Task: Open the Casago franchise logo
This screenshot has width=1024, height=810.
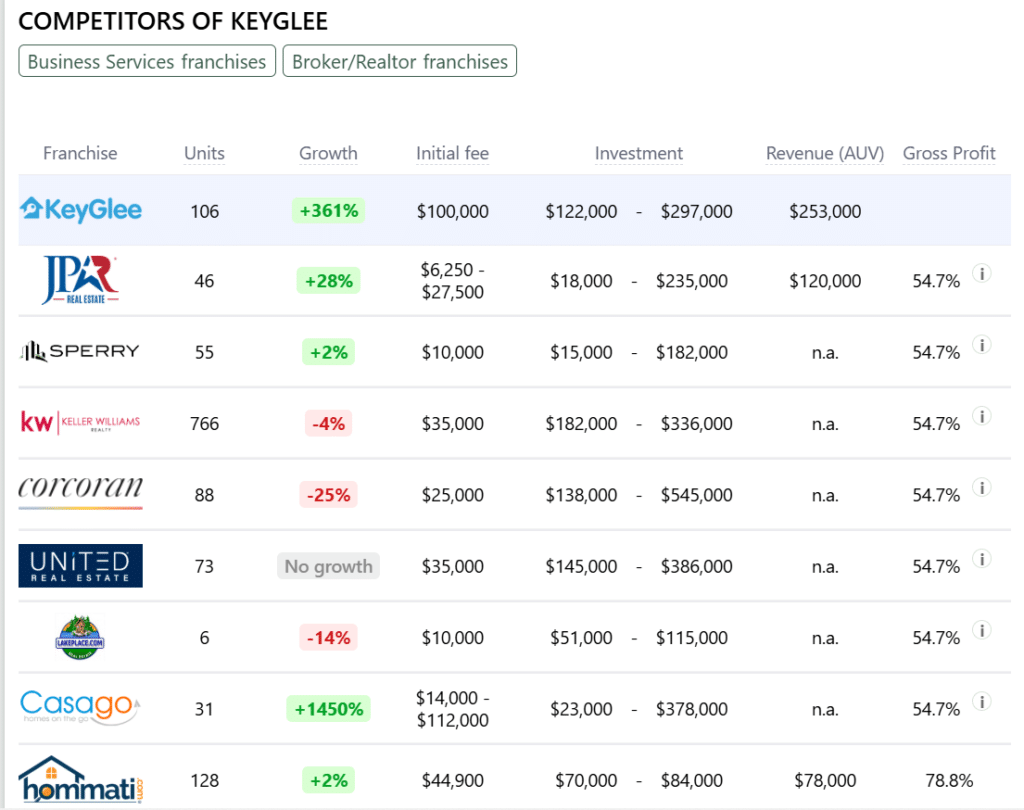Action: [80, 707]
